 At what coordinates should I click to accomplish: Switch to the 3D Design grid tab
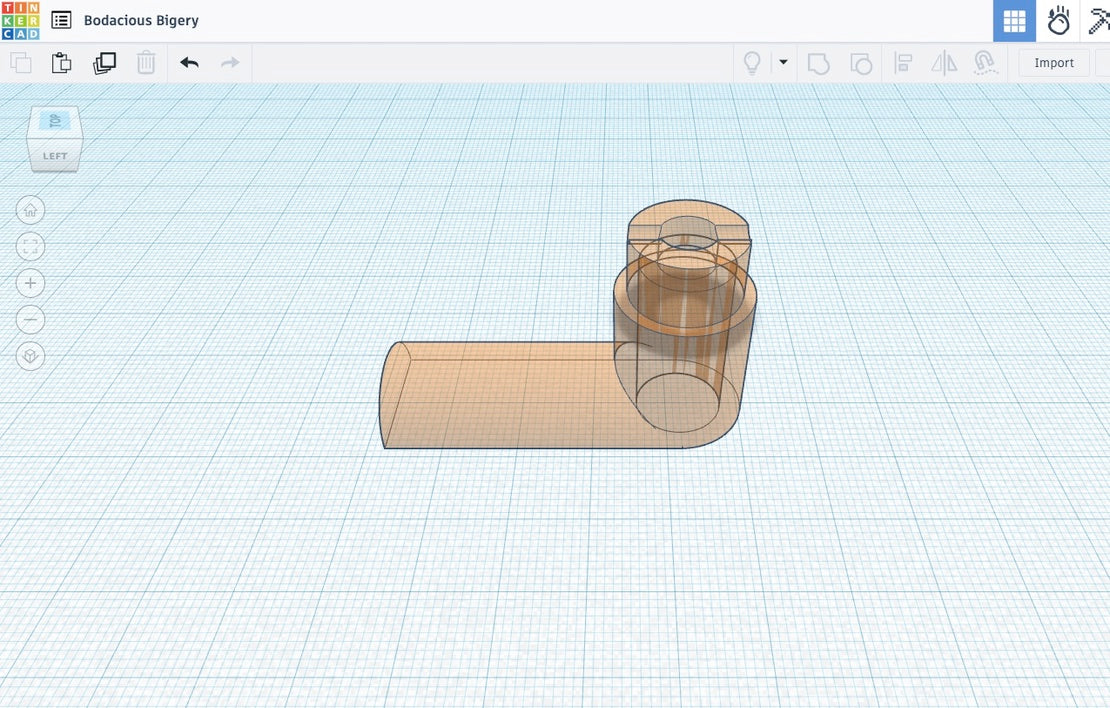click(x=1014, y=20)
